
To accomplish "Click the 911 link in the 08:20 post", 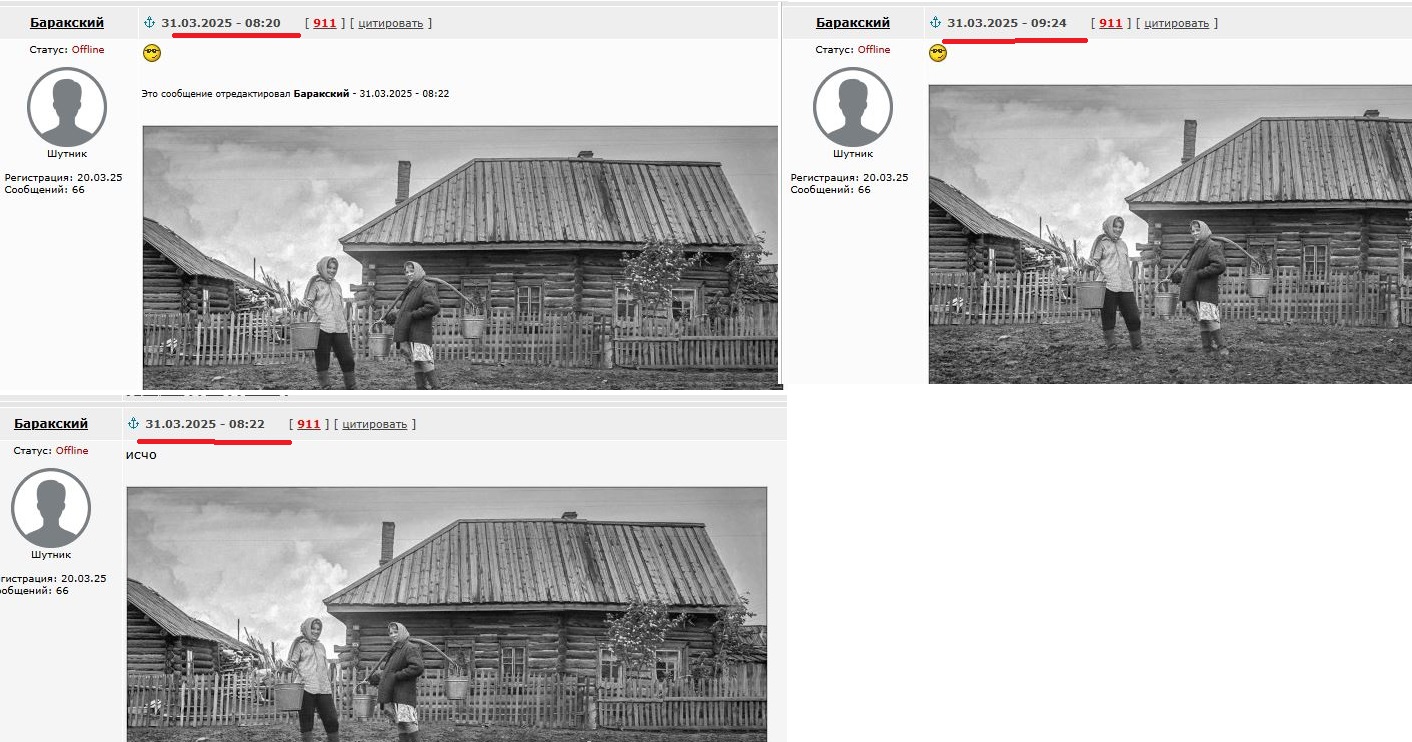I will tap(324, 23).
